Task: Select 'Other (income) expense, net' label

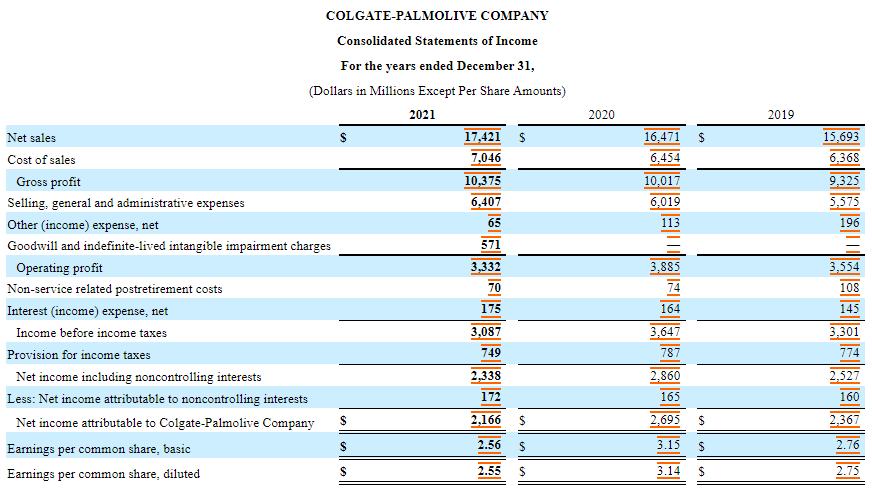Action: (x=82, y=225)
